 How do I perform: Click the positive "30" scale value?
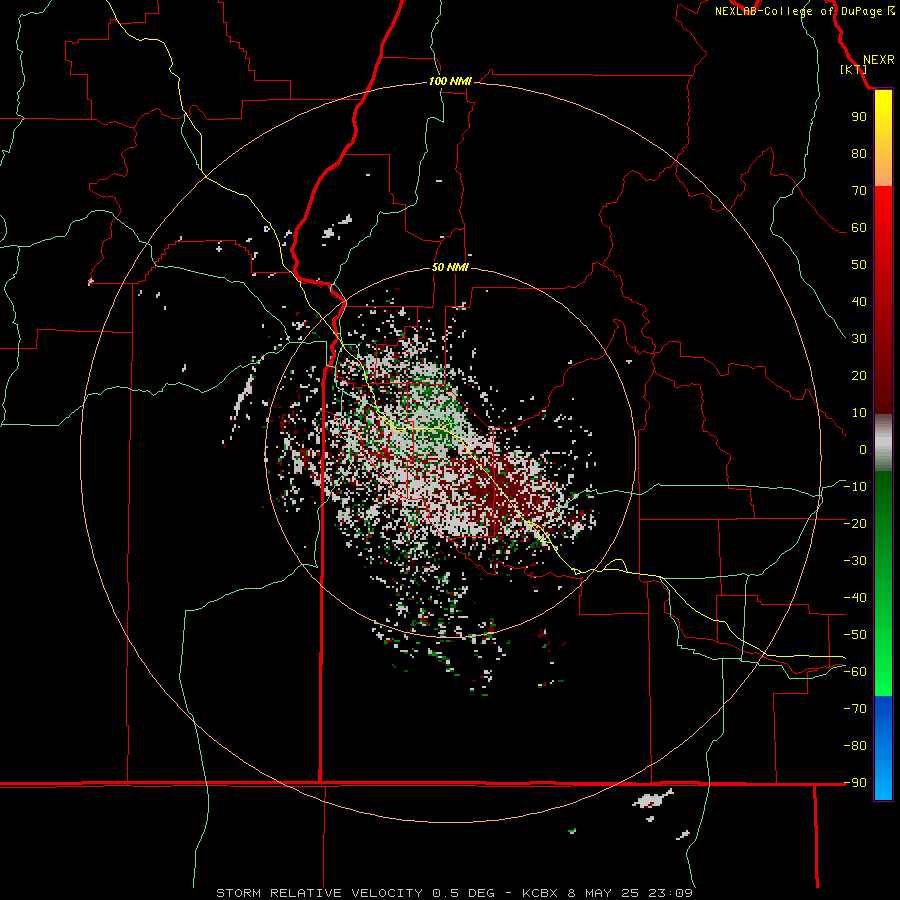pyautogui.click(x=859, y=339)
